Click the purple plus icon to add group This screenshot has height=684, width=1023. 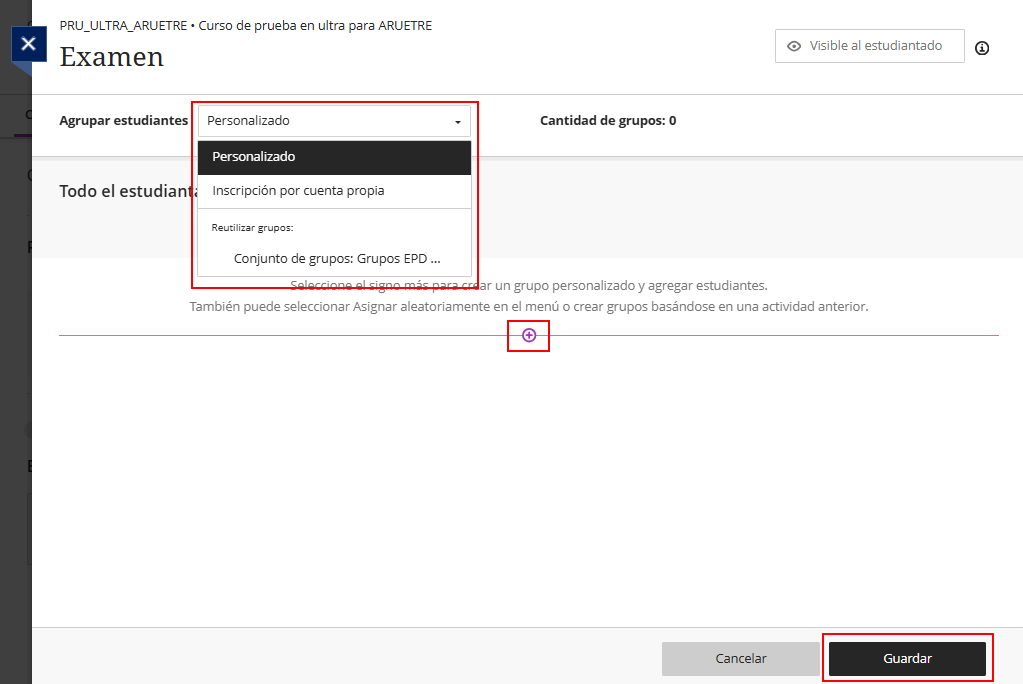529,335
